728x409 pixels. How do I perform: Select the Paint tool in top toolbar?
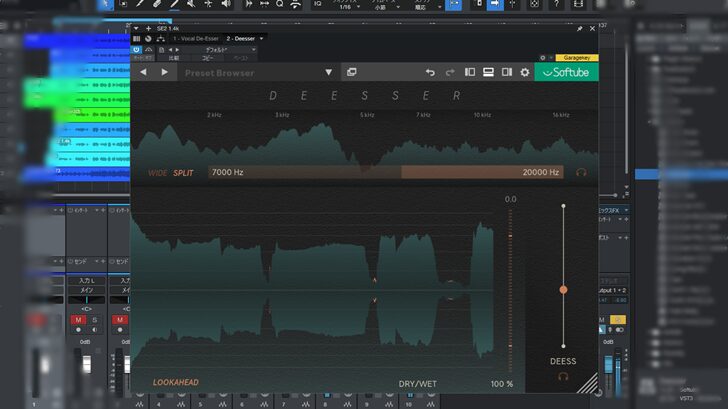coord(174,4)
